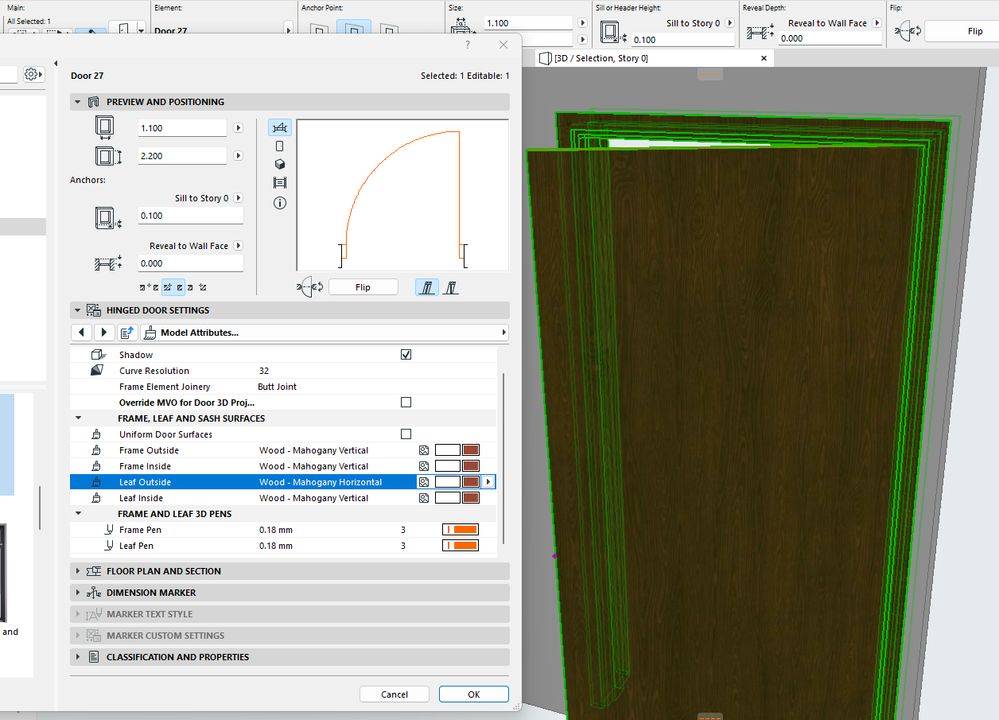The height and width of the screenshot is (720, 999).
Task: Expand the Classification and Properties section
Action: point(177,657)
